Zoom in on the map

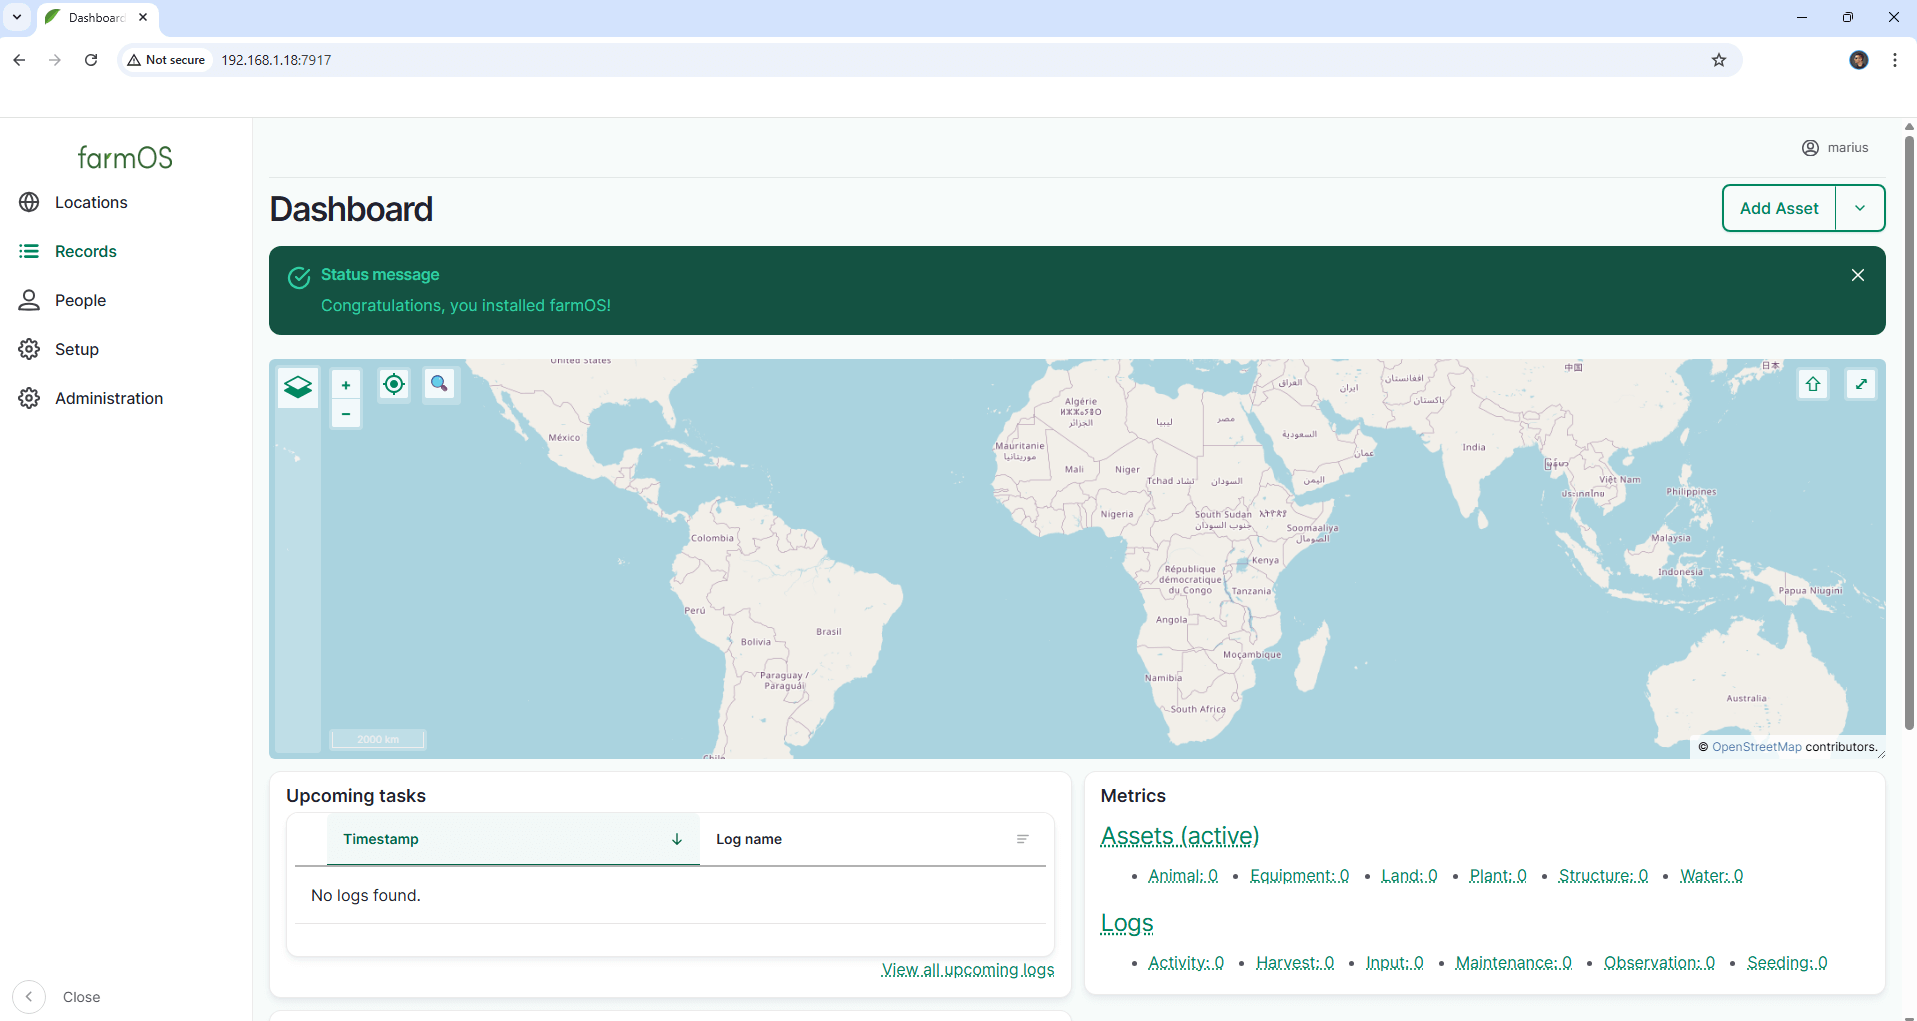point(346,385)
